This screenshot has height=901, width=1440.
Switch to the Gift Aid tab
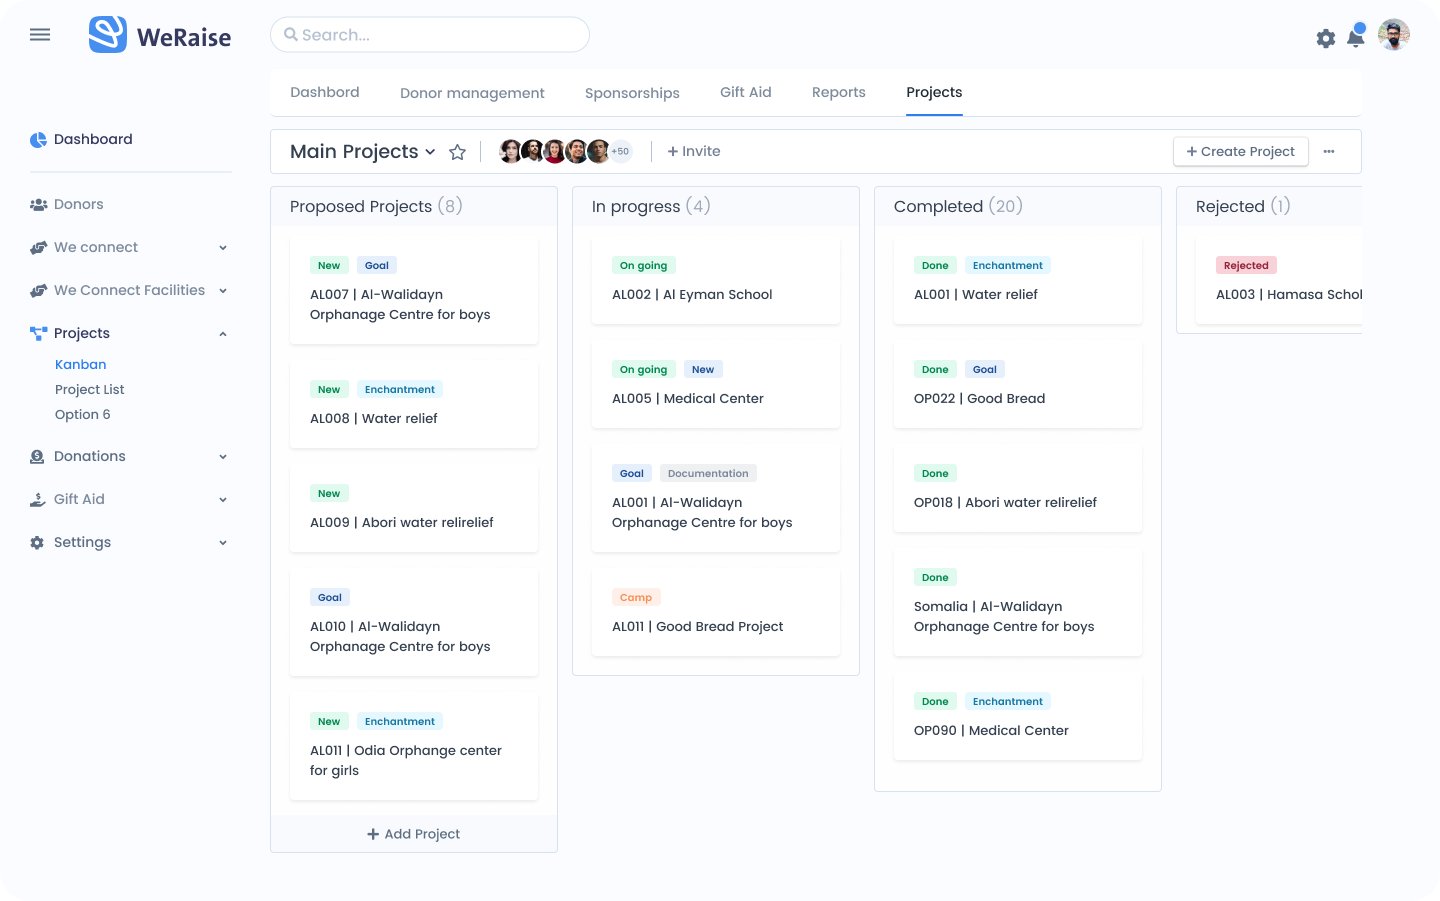(746, 92)
